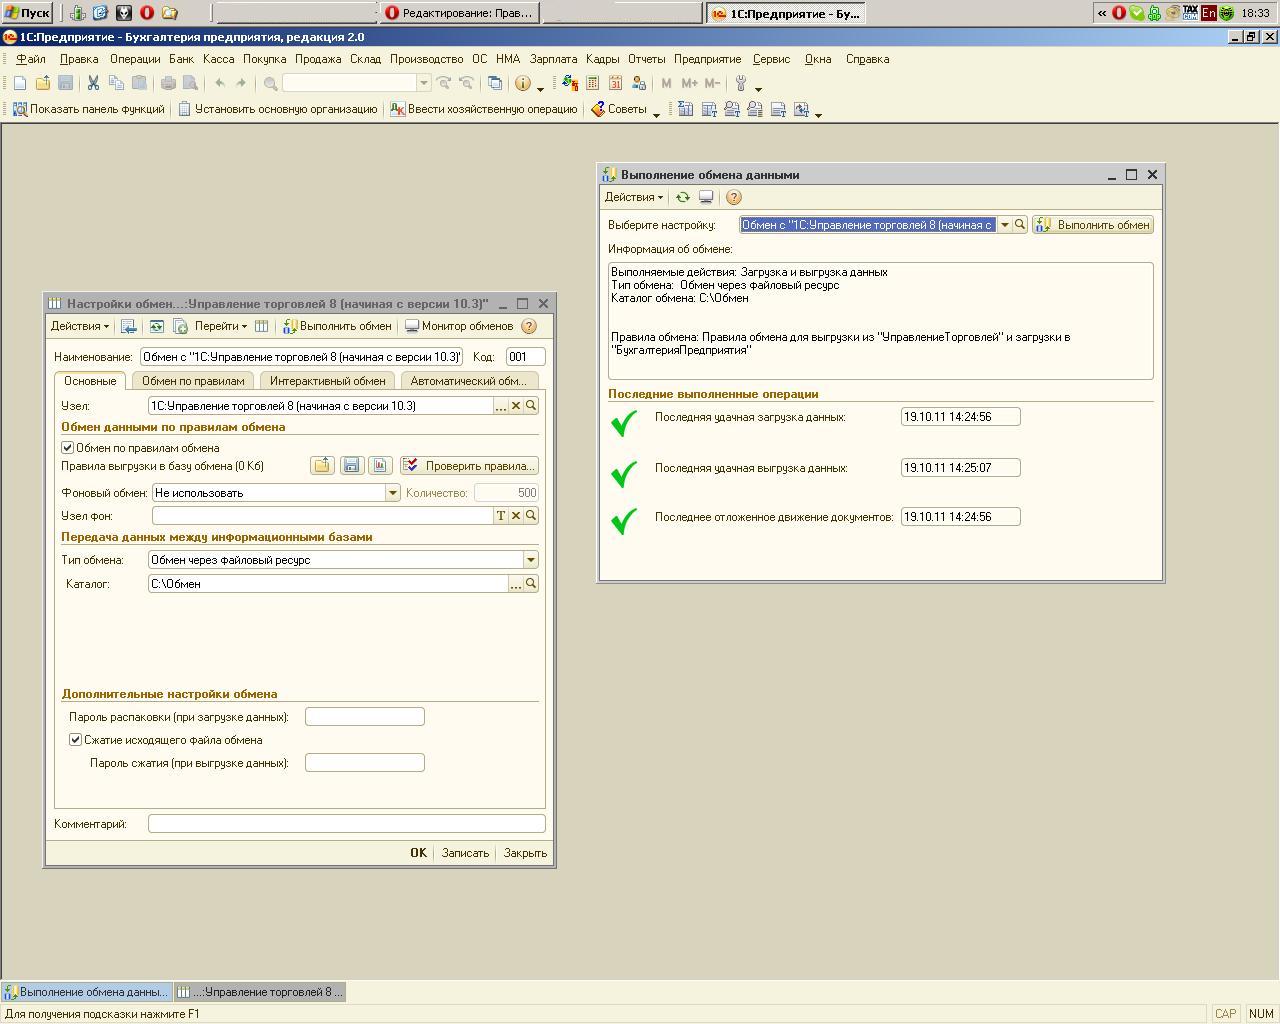Viewport: 1280px width, 1024px height.
Task: Click the refresh icon in exchange execution window
Action: point(683,198)
